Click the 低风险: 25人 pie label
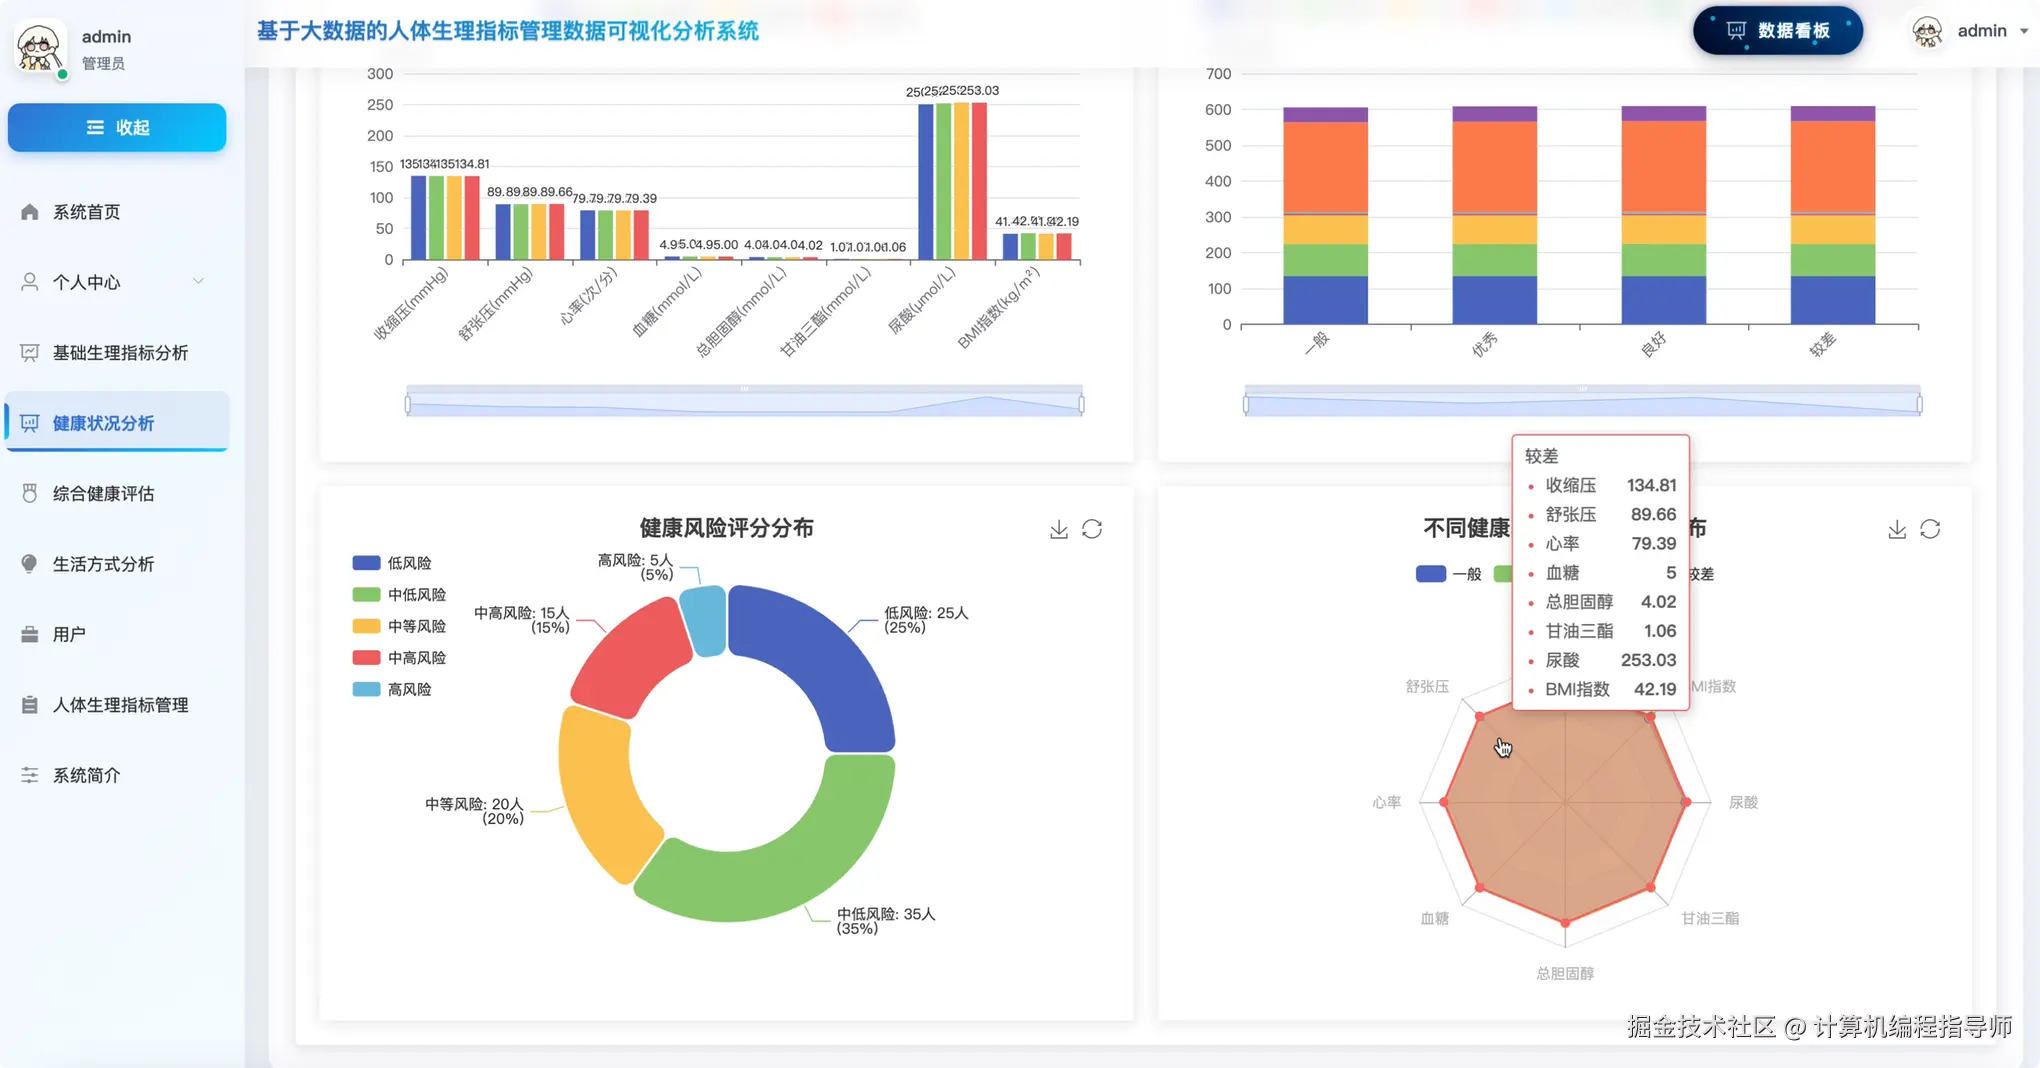Screen dimensions: 2040x1068 coord(926,620)
